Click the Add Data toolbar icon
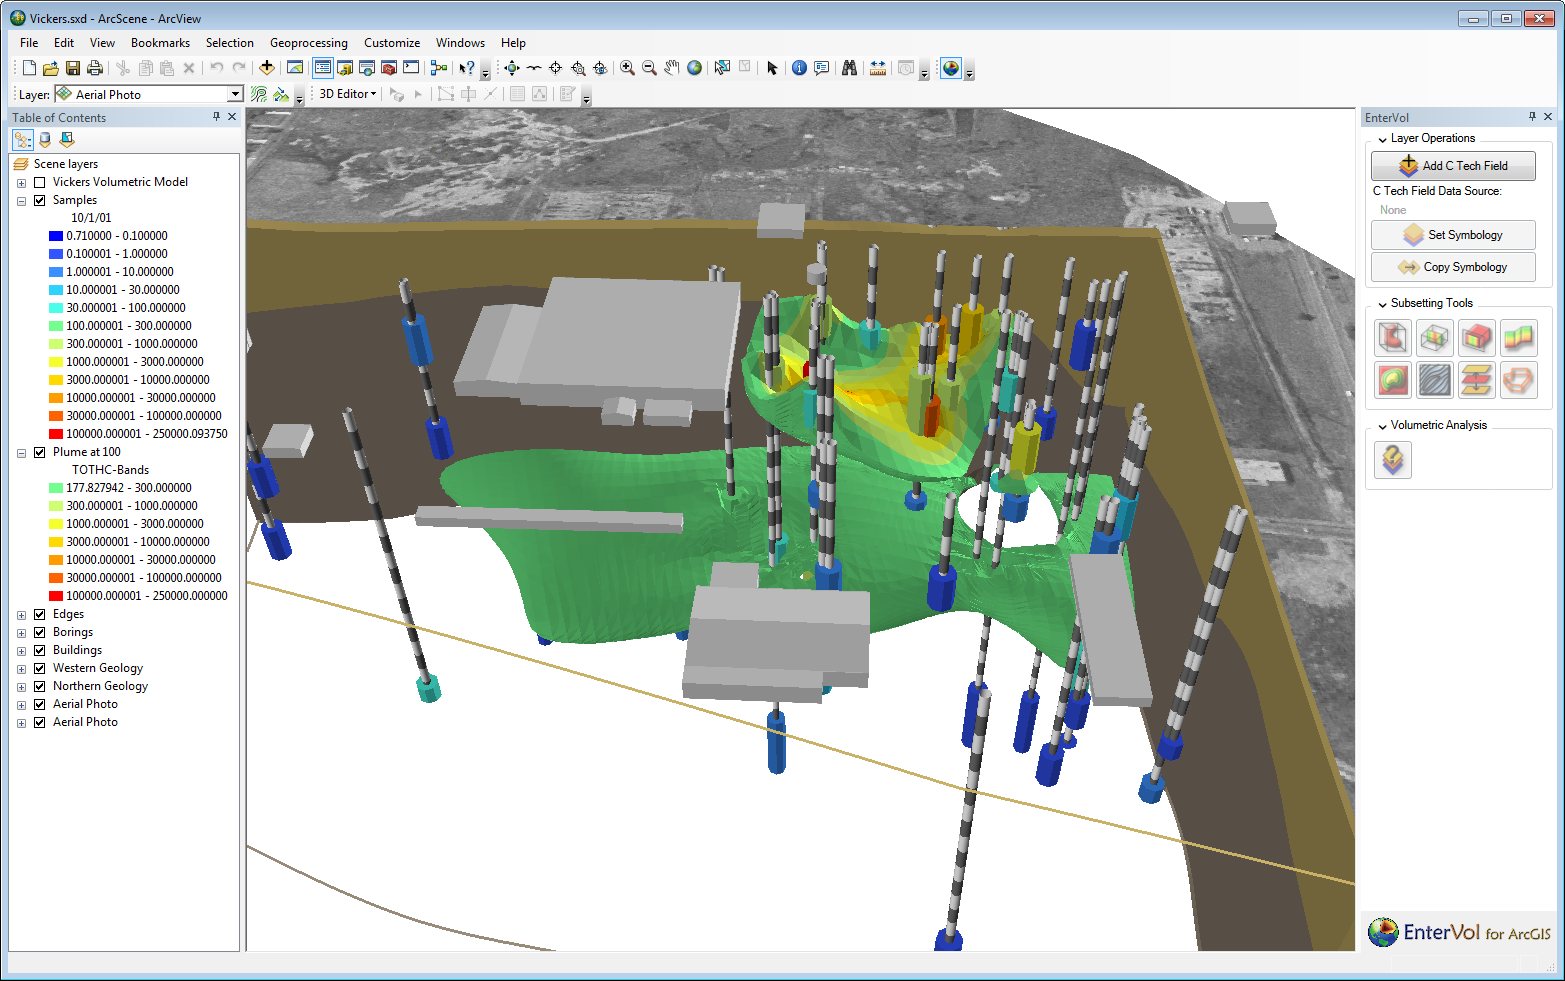This screenshot has width=1565, height=981. tap(267, 68)
